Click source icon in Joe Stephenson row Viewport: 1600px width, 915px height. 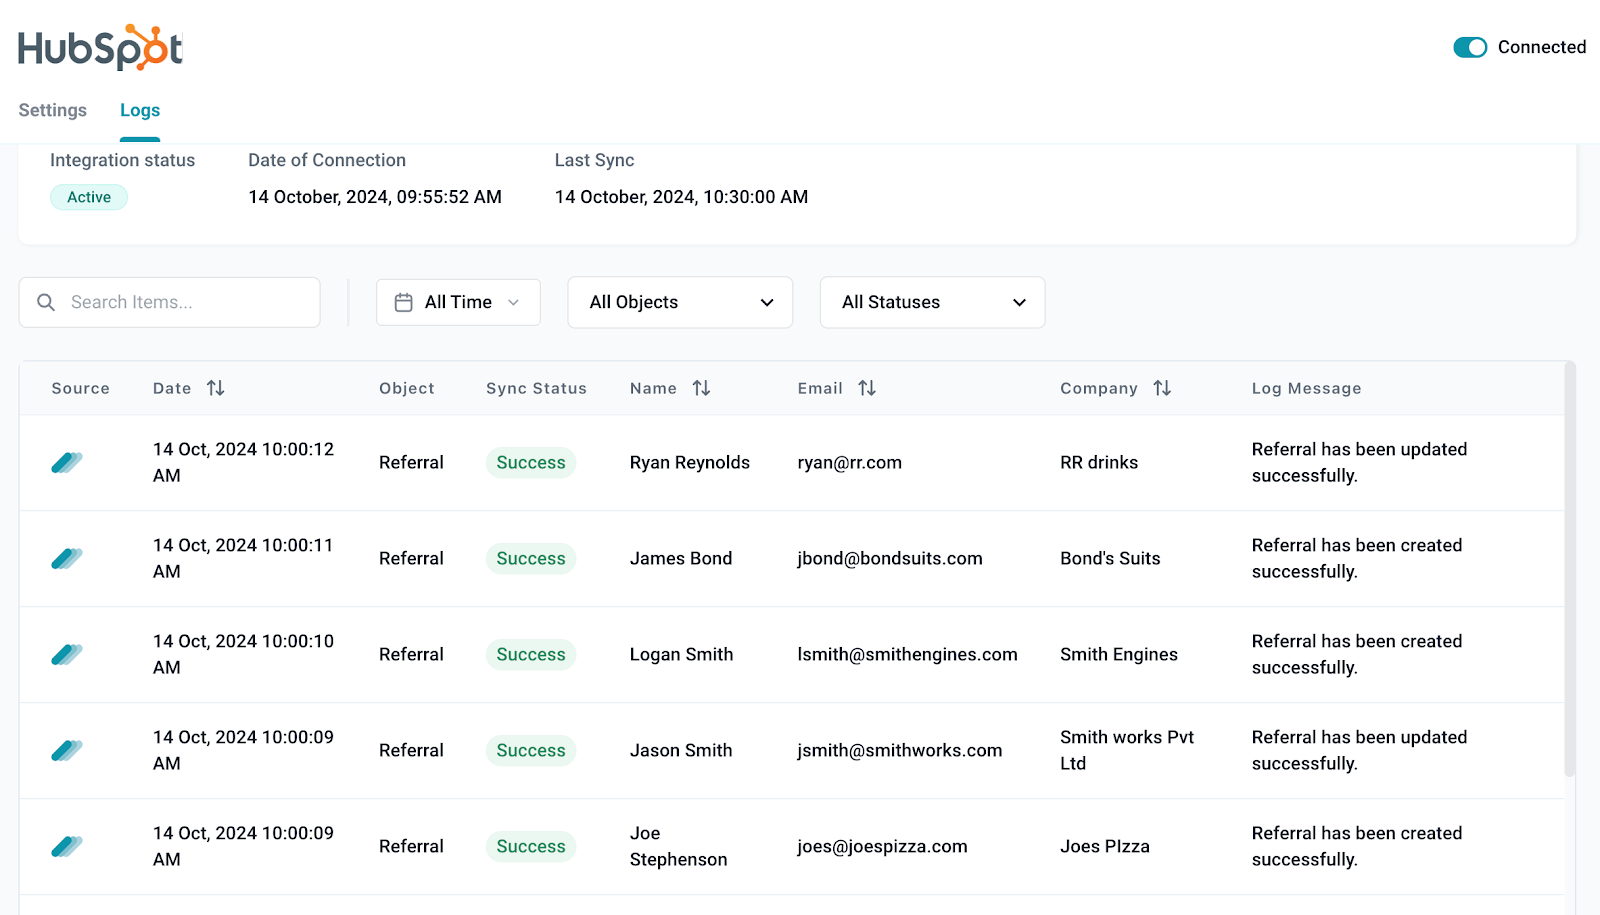[x=67, y=846]
